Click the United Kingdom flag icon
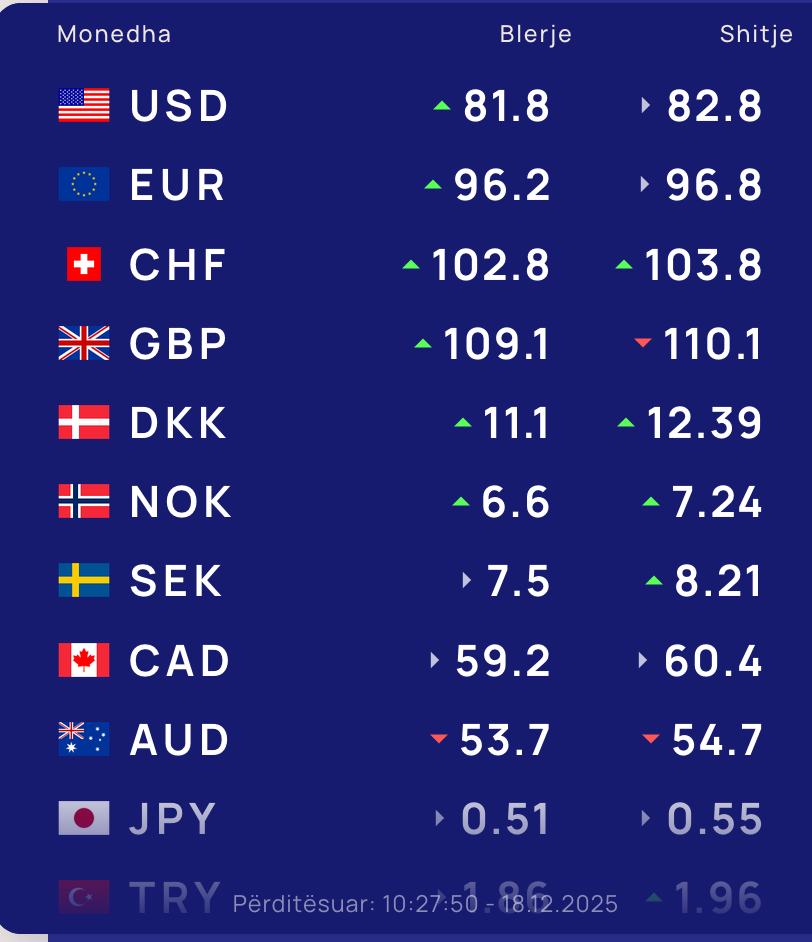The width and height of the screenshot is (812, 942). (84, 344)
